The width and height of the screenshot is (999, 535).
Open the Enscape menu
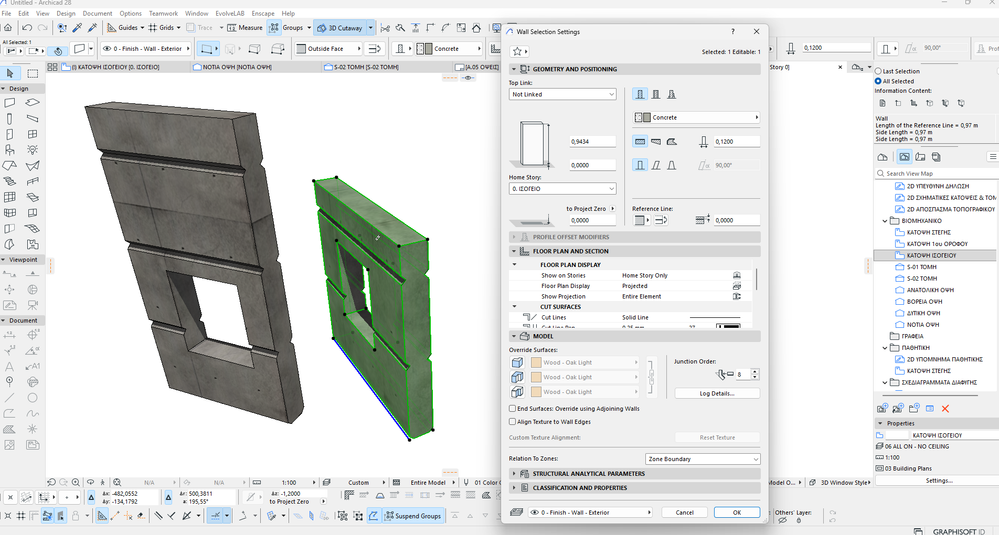point(262,13)
